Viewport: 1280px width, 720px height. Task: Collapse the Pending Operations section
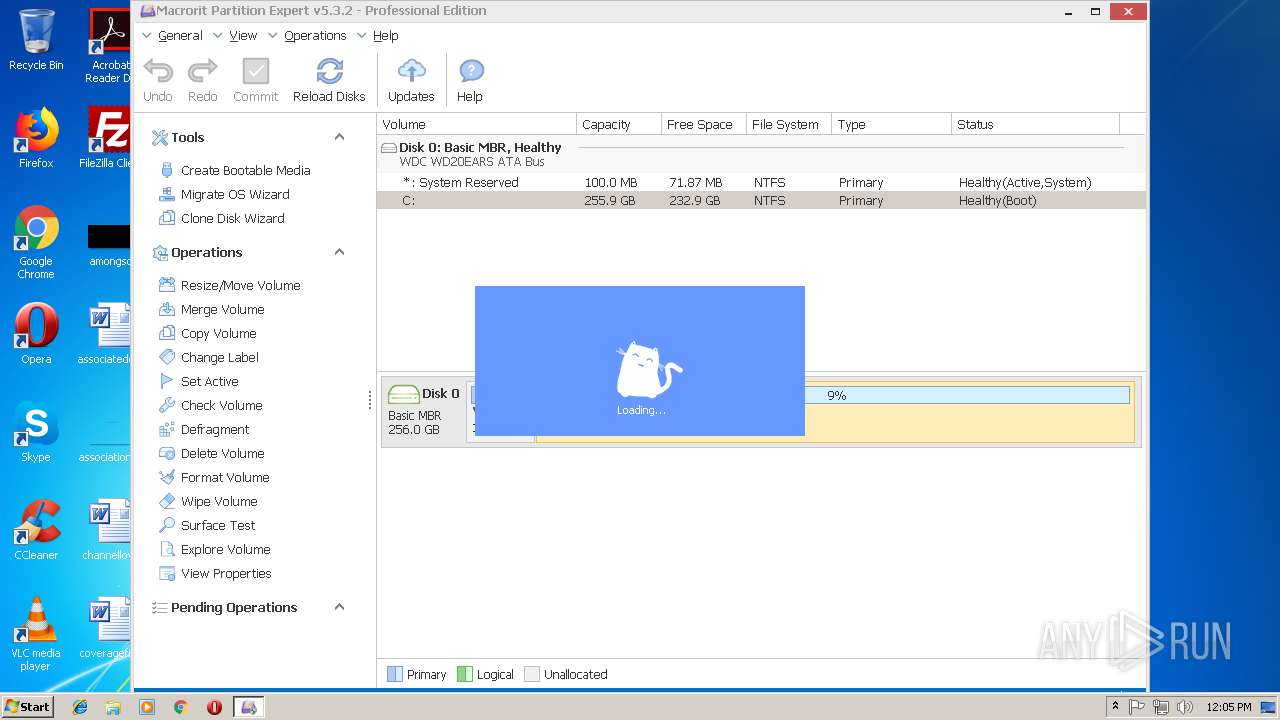[x=339, y=607]
